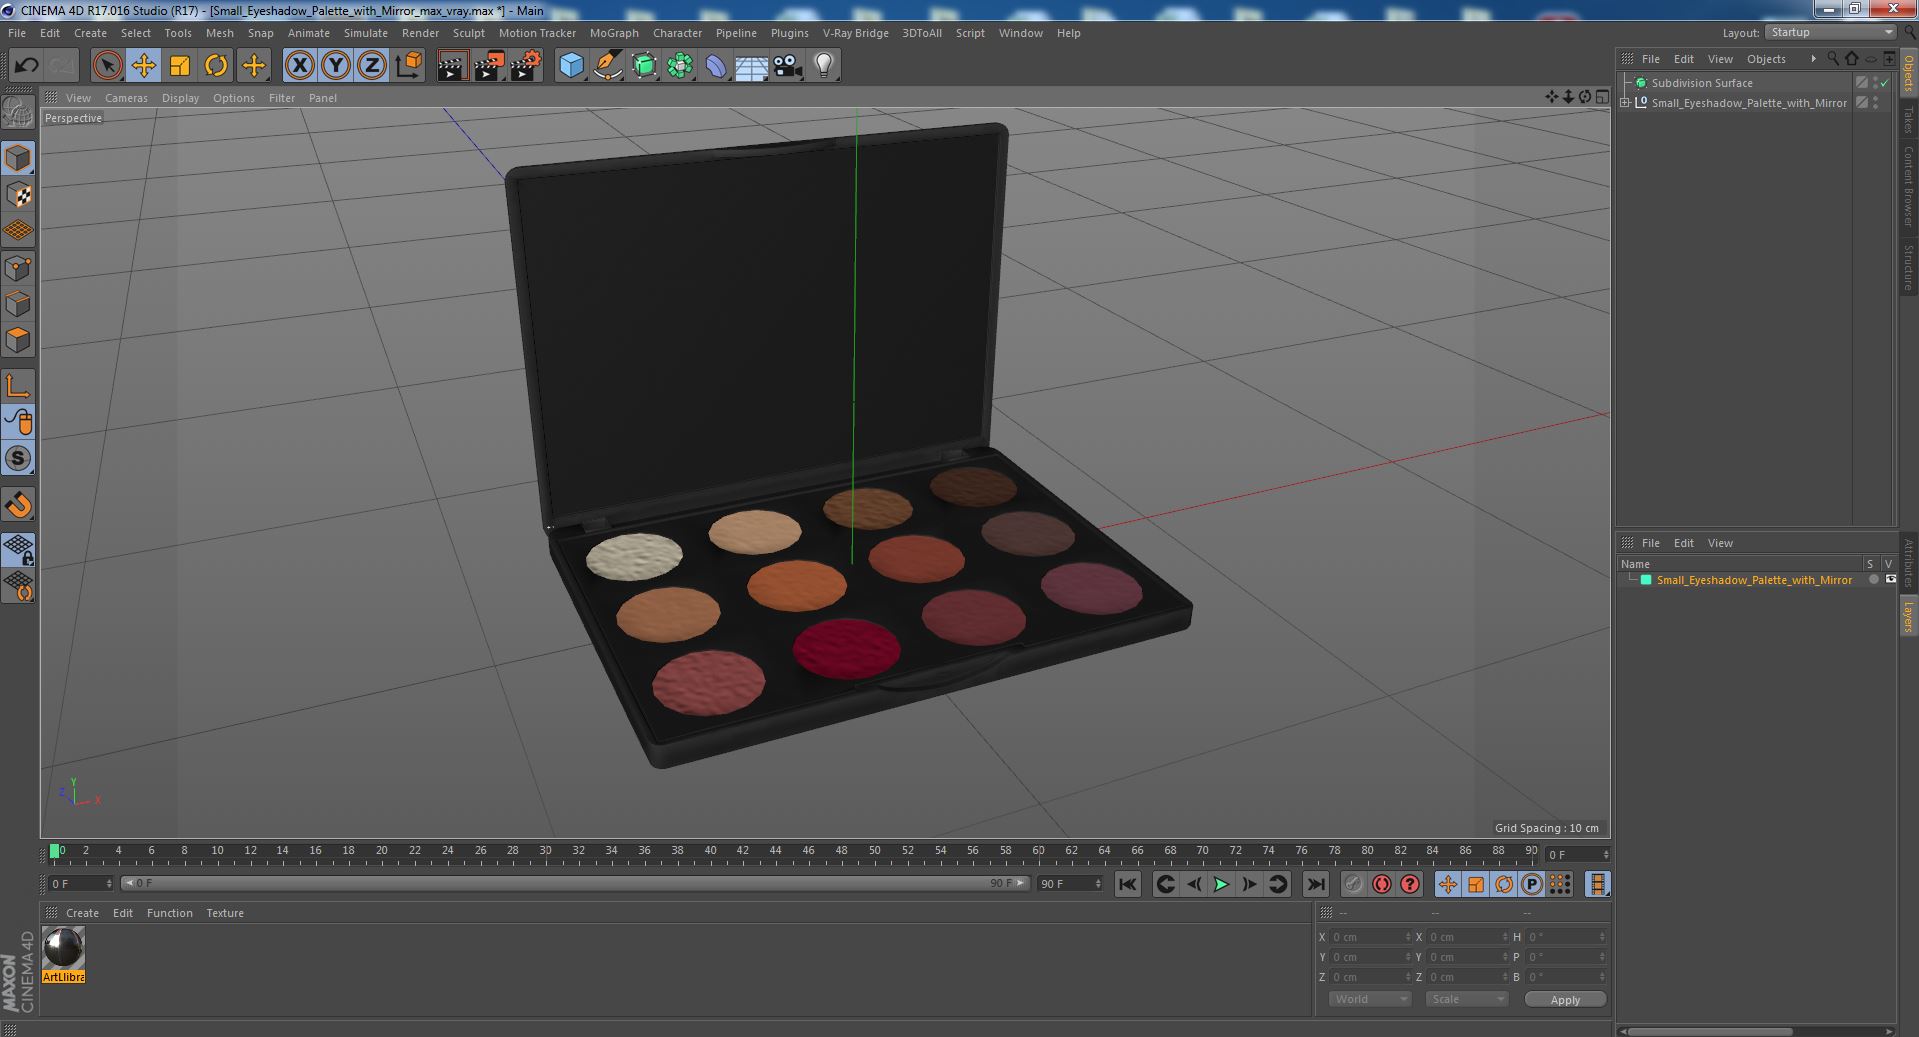
Task: Open the deformer objects icon
Action: tap(716, 66)
